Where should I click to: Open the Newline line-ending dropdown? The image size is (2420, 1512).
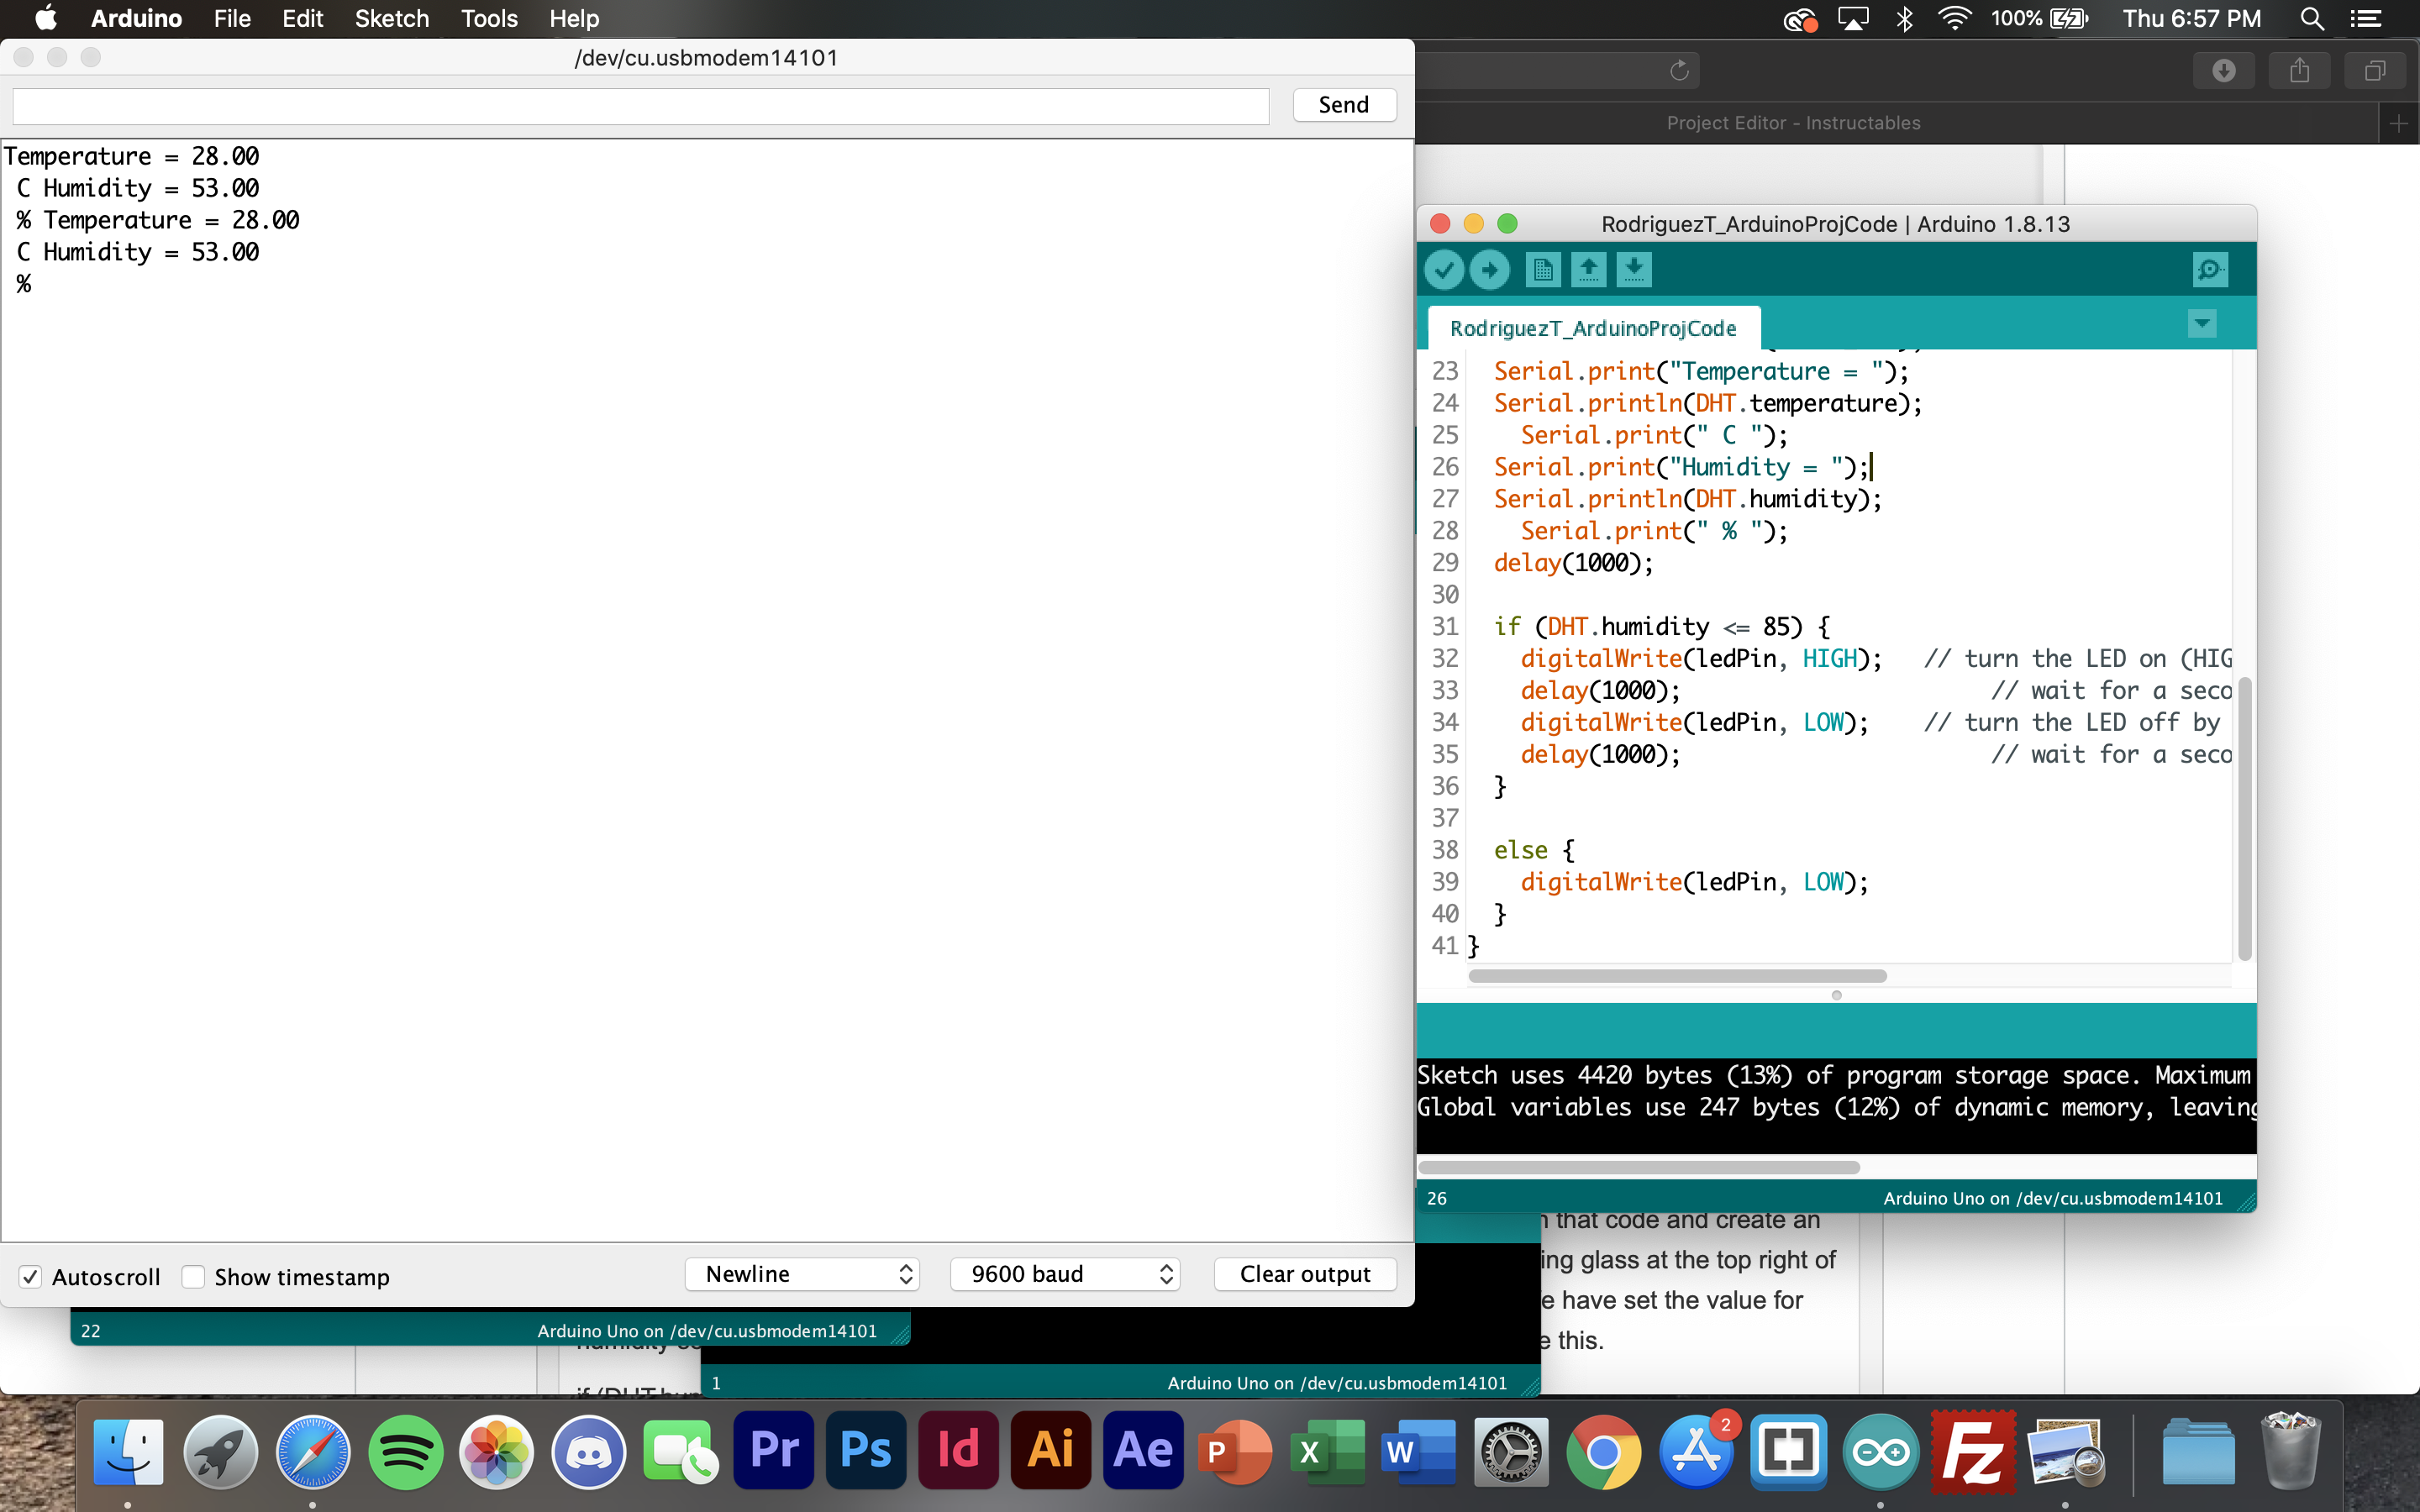(x=802, y=1274)
